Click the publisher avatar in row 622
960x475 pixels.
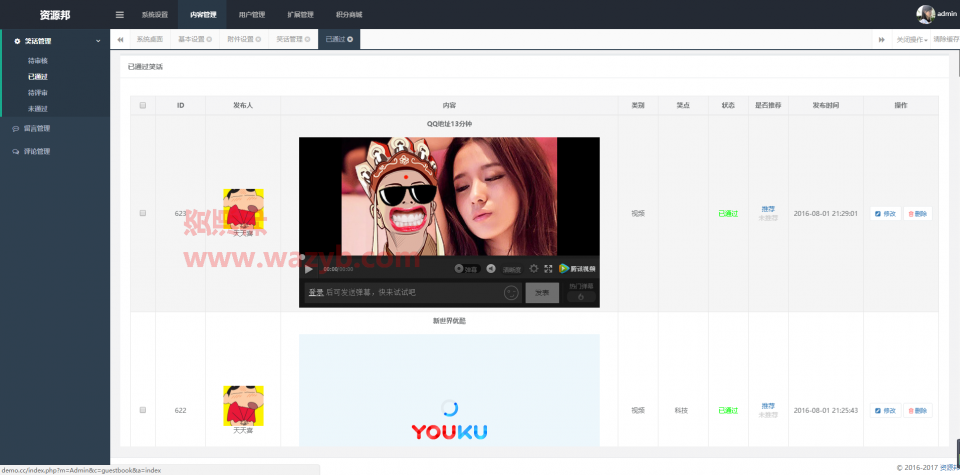coord(243,405)
